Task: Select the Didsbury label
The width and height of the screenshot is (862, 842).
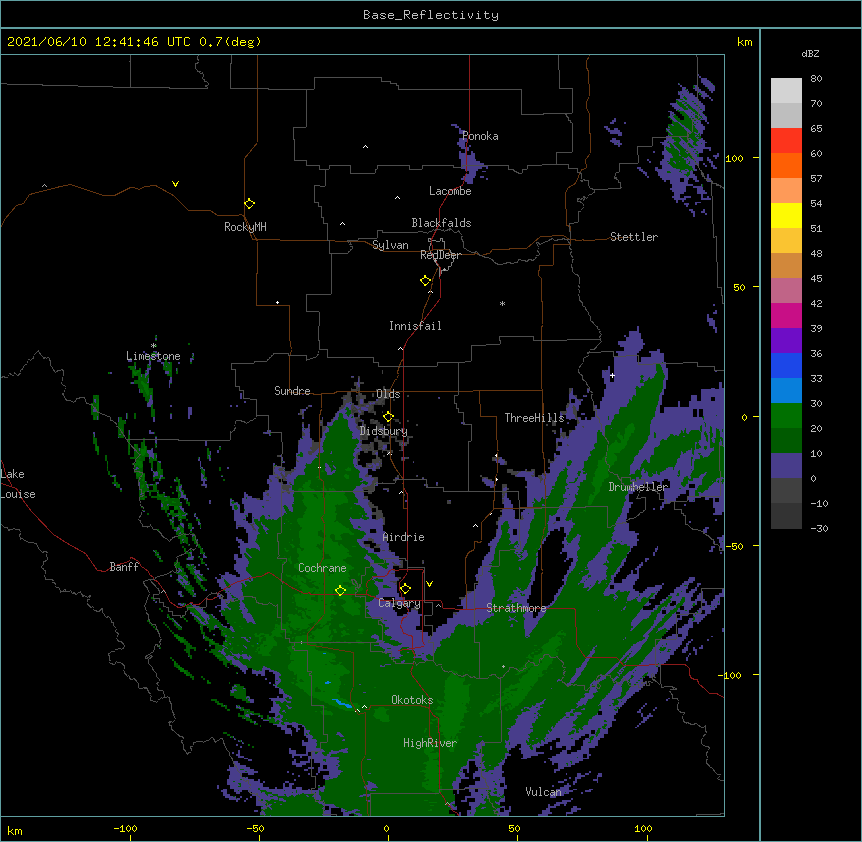Action: [x=384, y=431]
